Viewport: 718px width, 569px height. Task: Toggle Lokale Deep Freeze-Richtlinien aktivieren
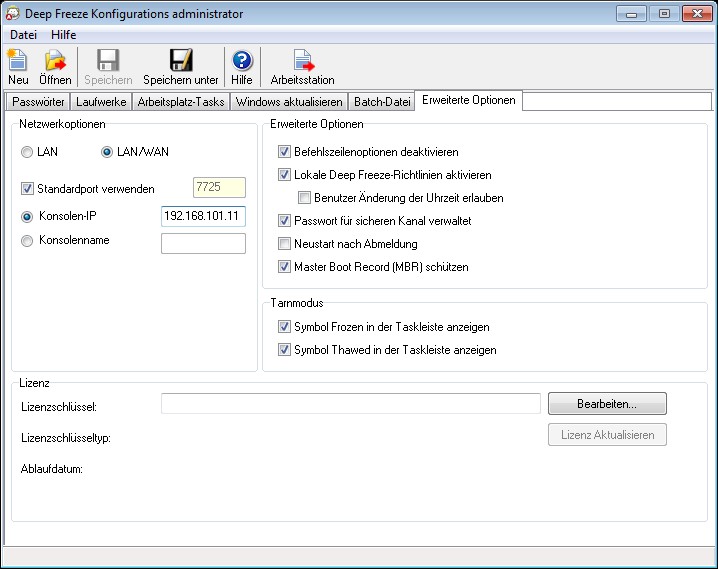coord(284,174)
